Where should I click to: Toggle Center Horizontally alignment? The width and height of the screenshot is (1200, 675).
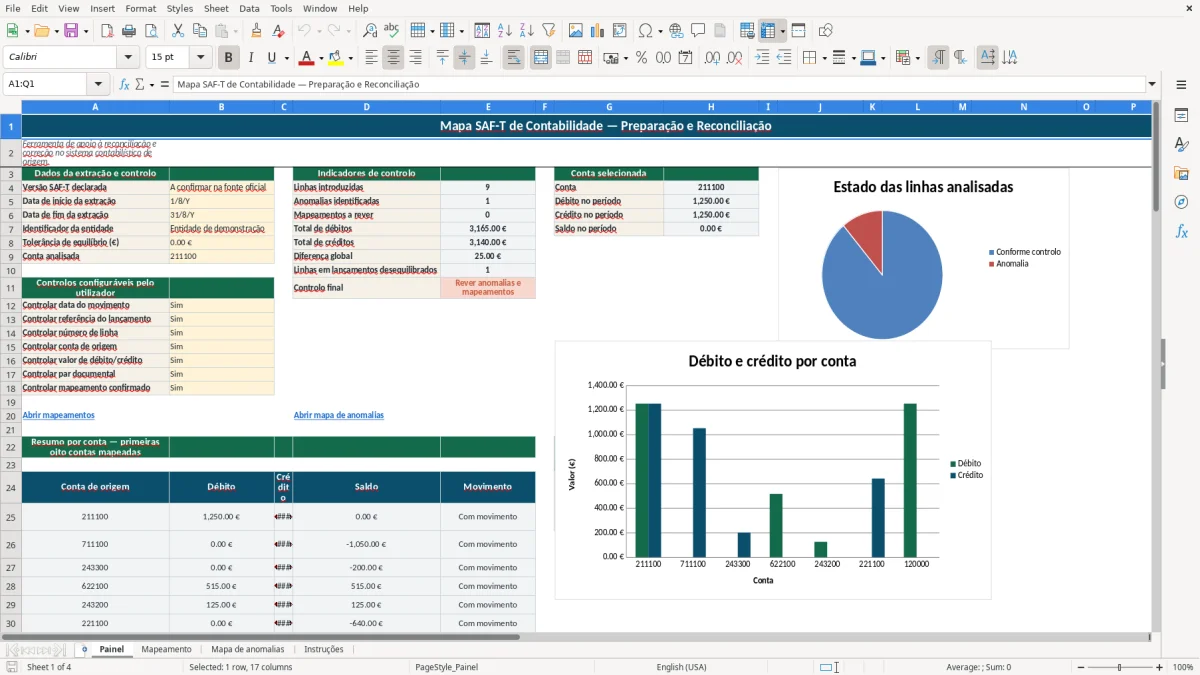[393, 58]
